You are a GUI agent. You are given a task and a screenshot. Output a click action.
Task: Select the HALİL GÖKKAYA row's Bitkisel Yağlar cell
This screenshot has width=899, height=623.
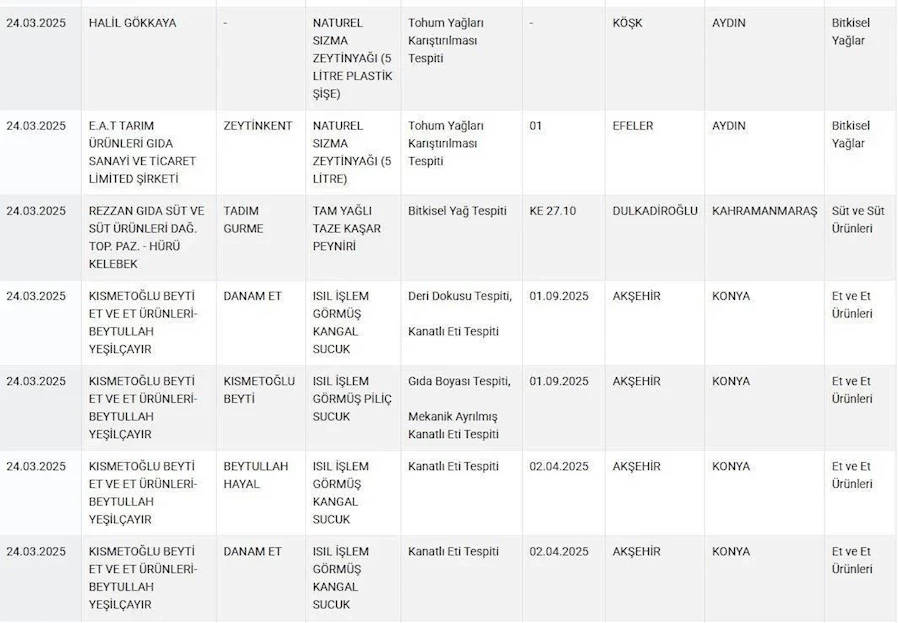coord(849,32)
